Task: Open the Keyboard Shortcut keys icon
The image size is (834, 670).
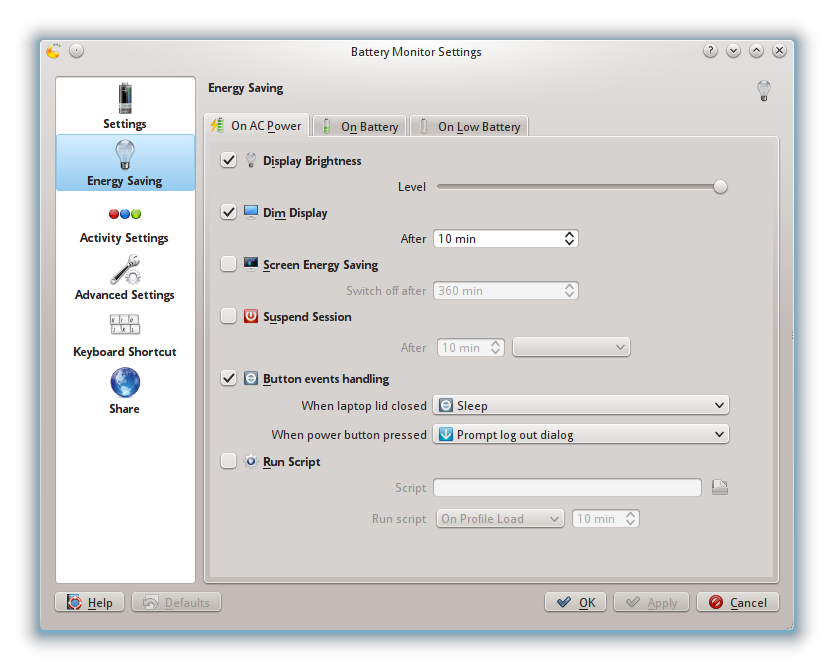Action: click(125, 324)
